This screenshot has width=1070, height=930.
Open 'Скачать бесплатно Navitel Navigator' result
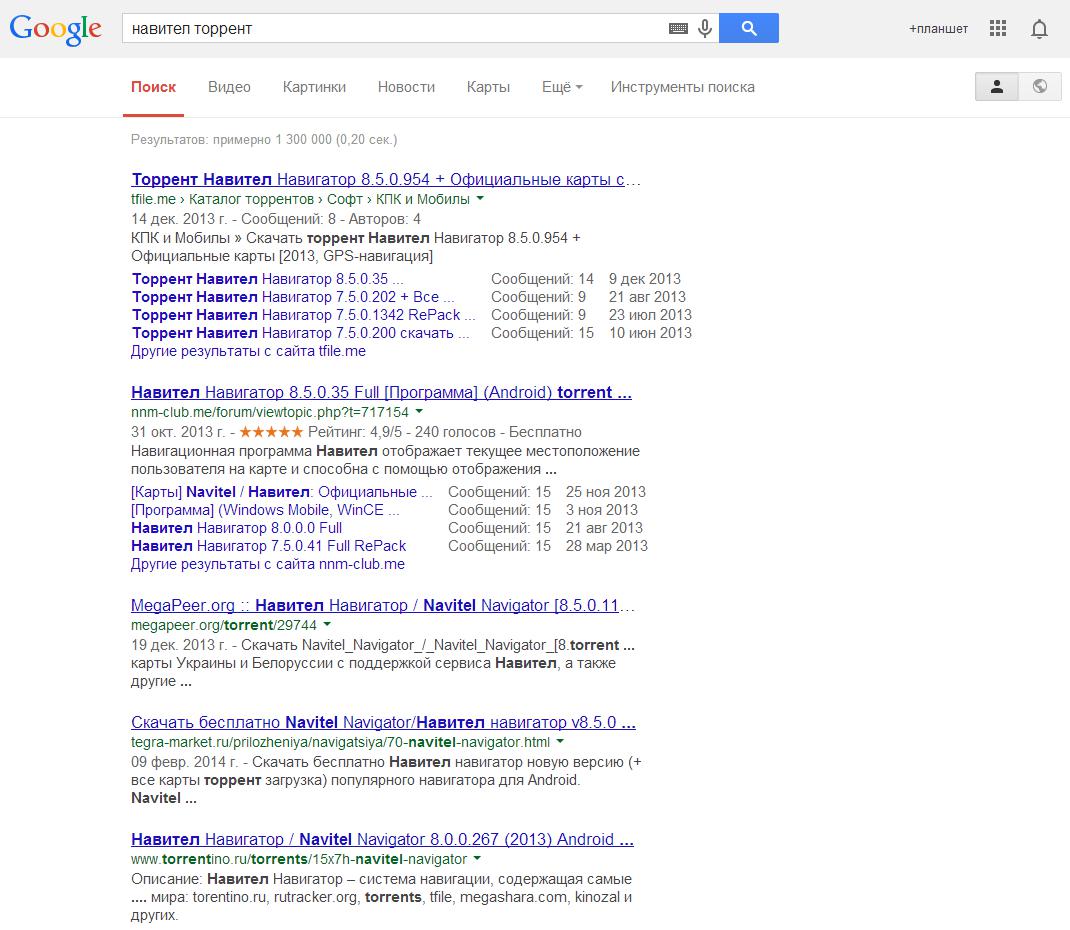[x=384, y=722]
